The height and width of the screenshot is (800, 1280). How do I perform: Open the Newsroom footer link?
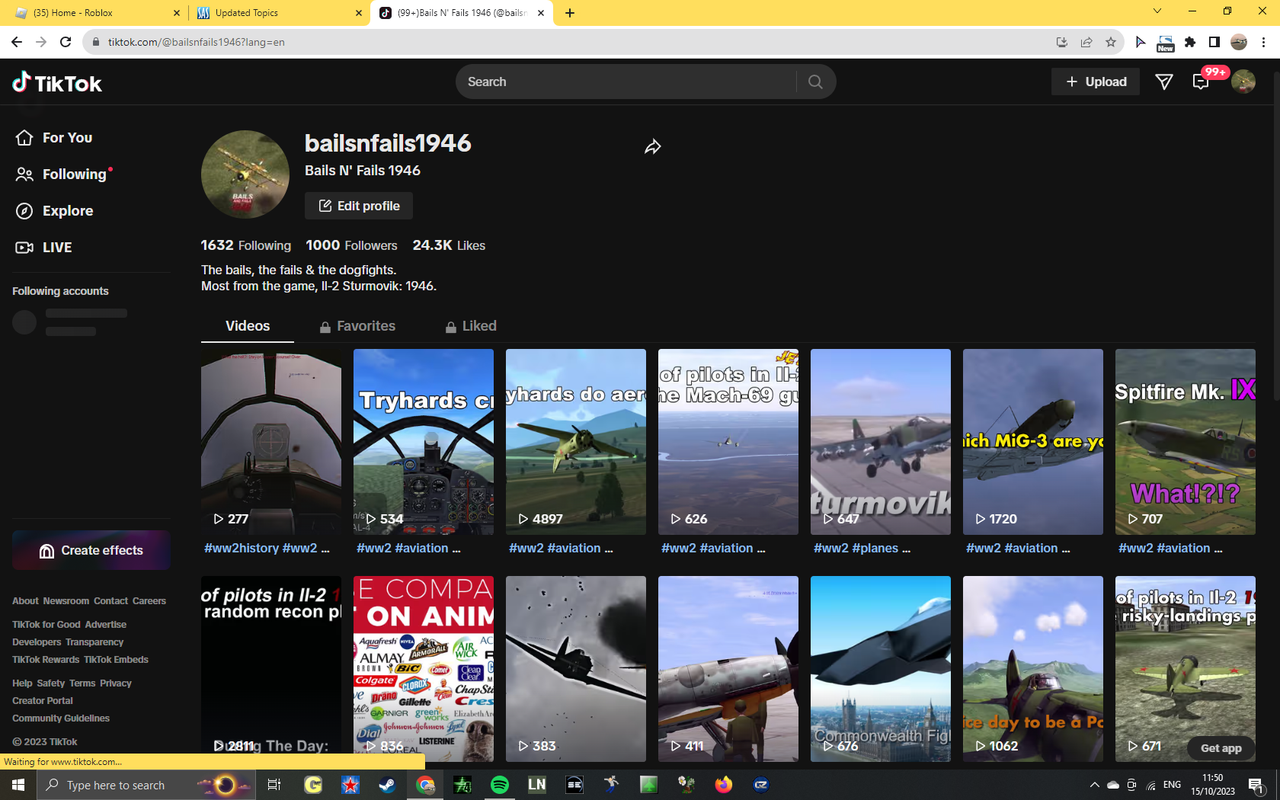click(66, 601)
